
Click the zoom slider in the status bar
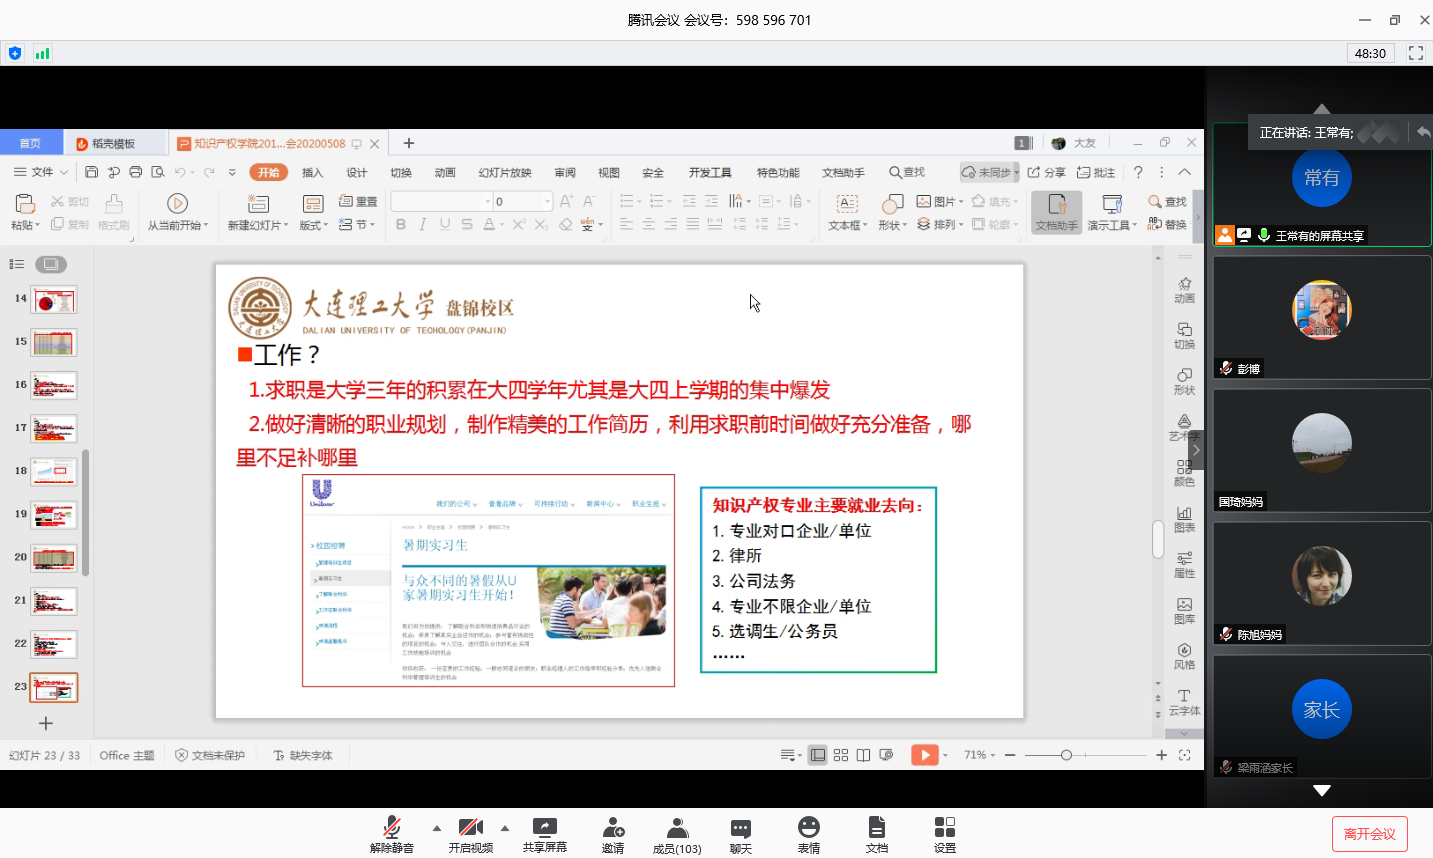point(1066,755)
